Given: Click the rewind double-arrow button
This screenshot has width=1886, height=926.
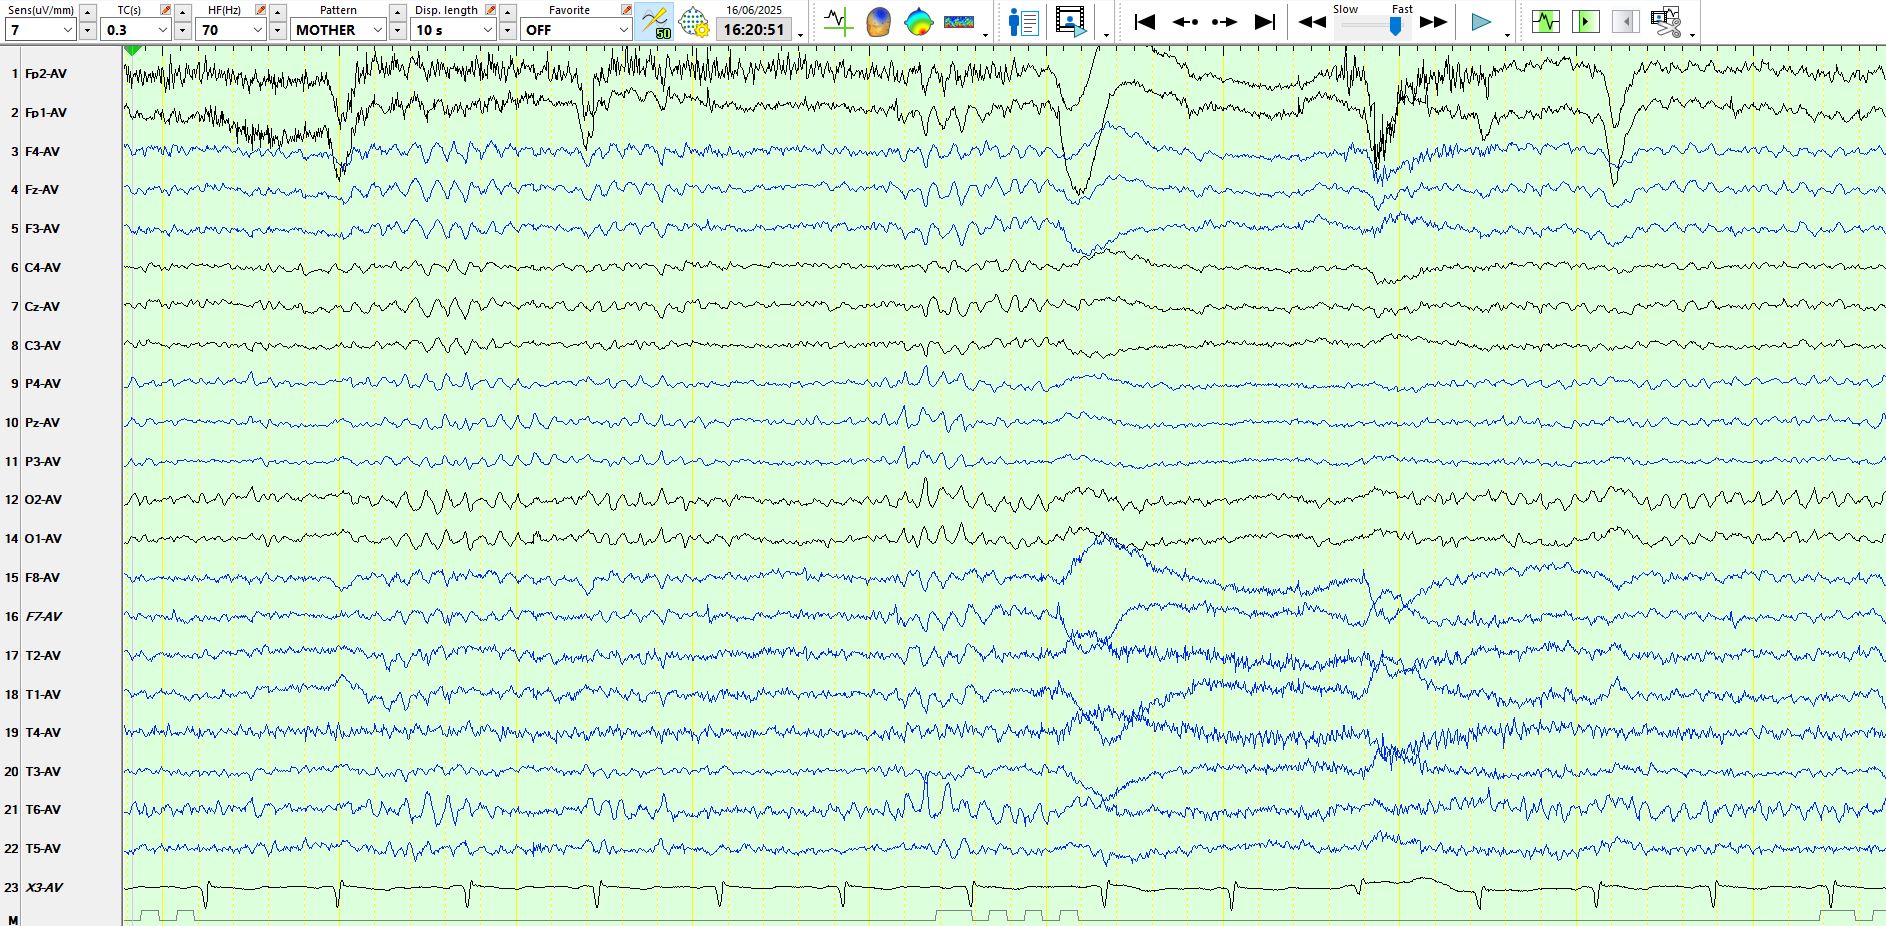Looking at the screenshot, I should 1312,22.
